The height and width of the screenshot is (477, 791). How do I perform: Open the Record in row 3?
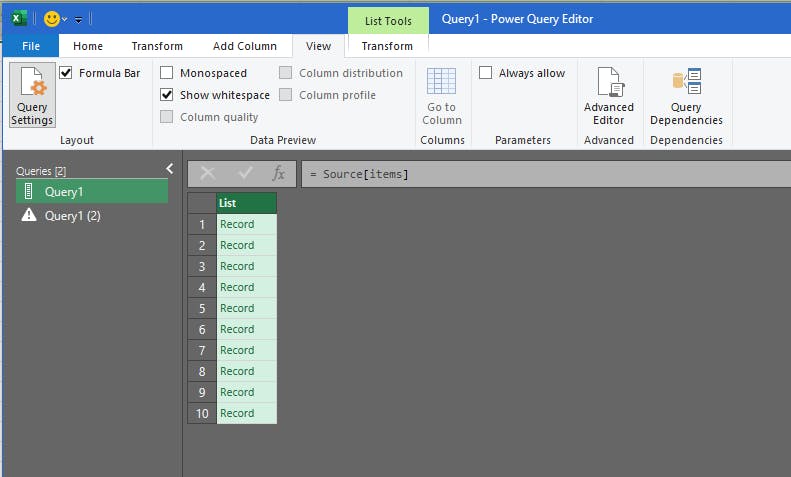[237, 266]
